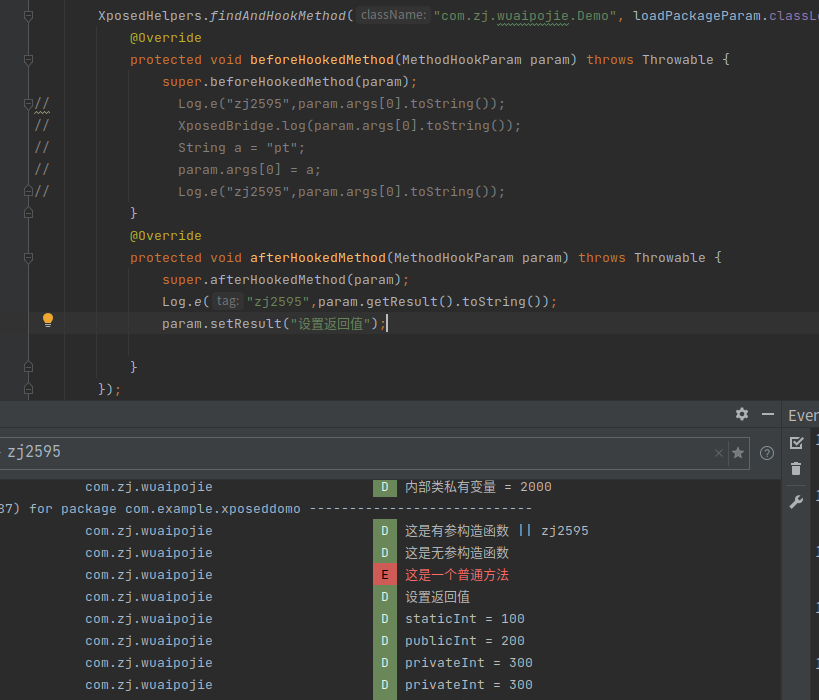
Task: Click the tag: hint in Log.e call
Action: 228,301
